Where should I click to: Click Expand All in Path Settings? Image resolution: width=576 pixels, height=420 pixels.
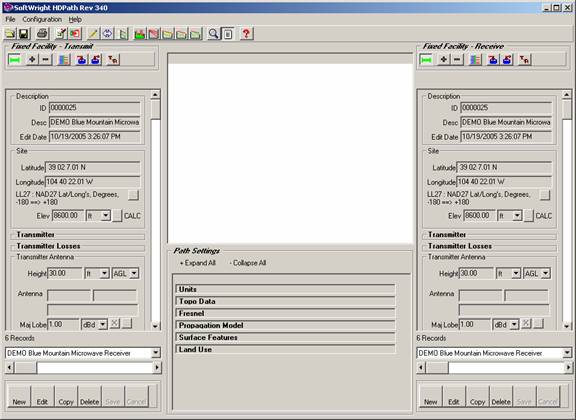click(198, 263)
